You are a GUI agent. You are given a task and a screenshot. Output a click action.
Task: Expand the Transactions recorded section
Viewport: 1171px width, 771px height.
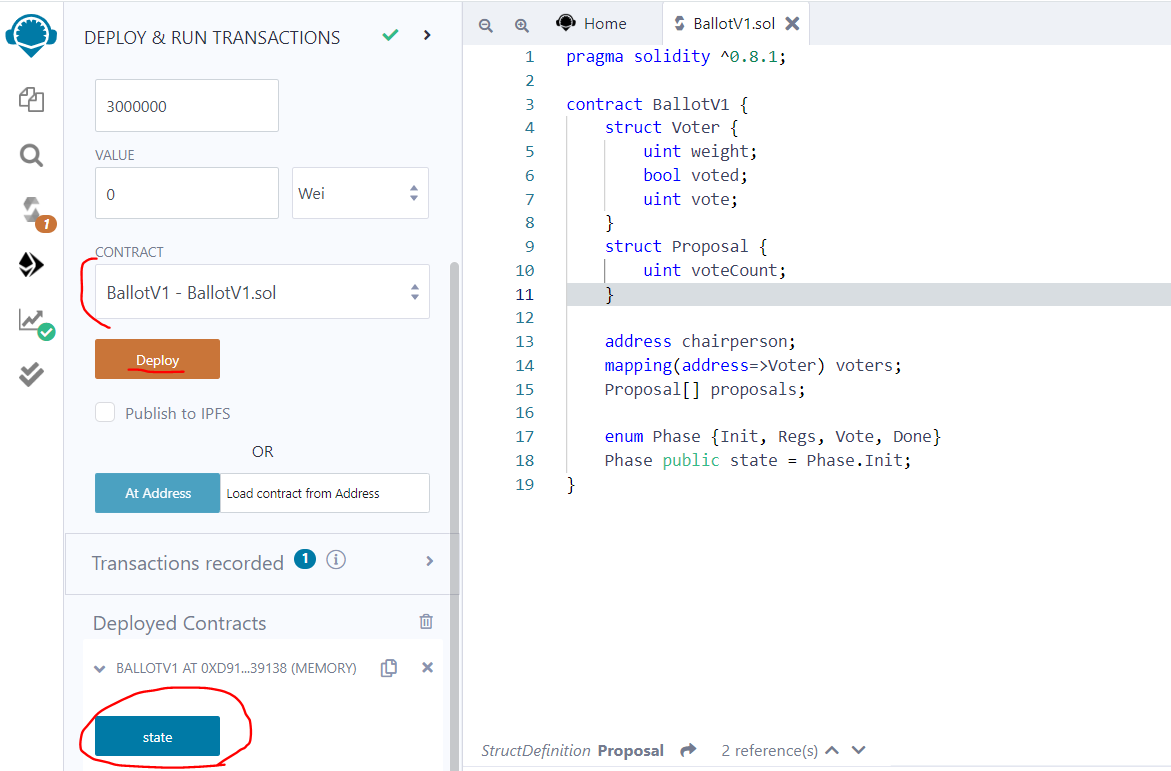[429, 561]
